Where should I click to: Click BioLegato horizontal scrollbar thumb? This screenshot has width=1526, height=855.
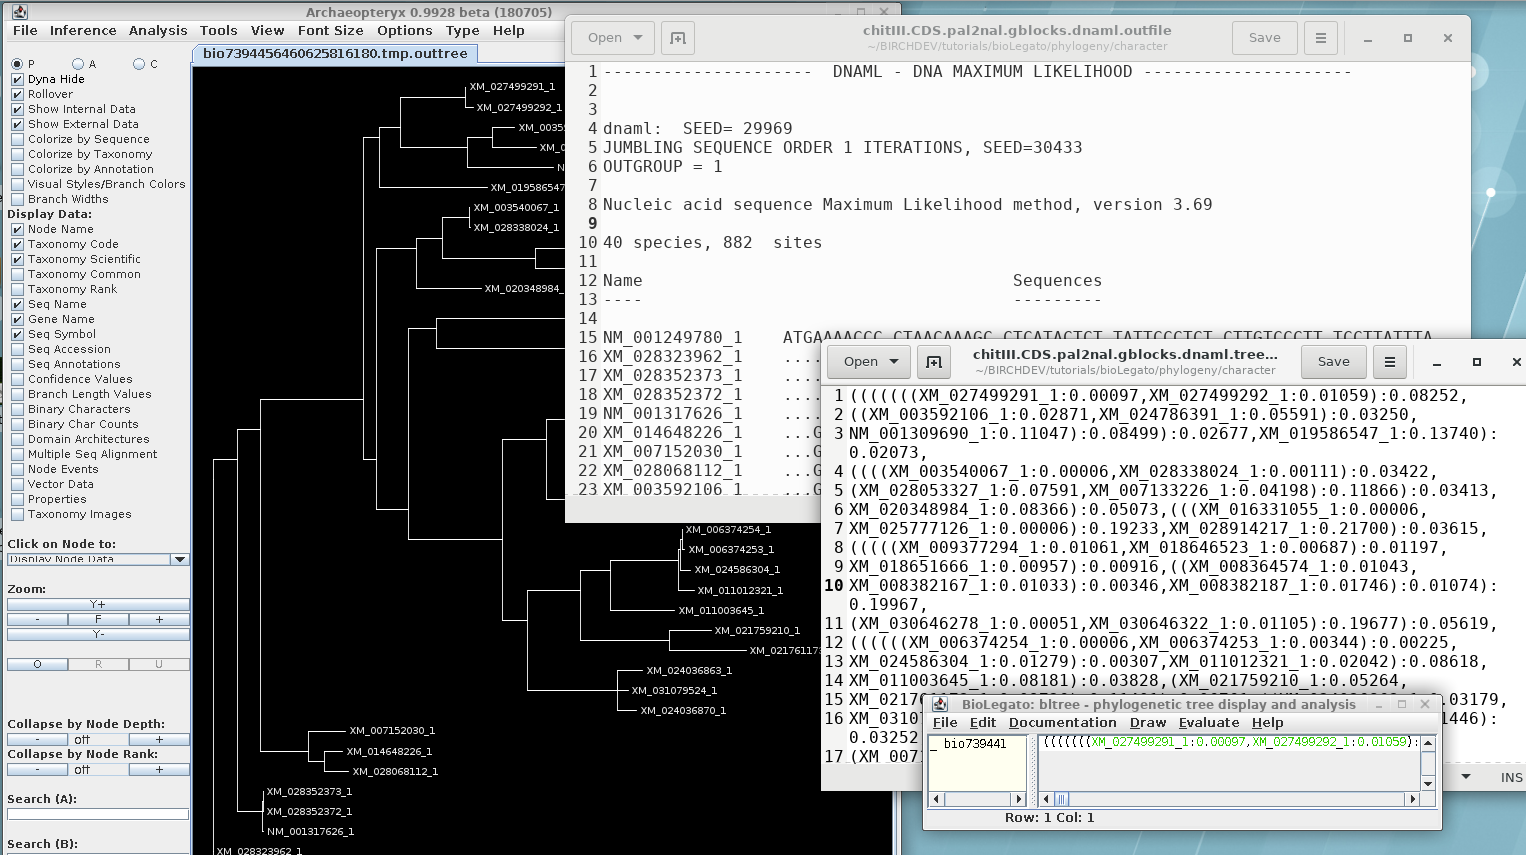(1062, 799)
